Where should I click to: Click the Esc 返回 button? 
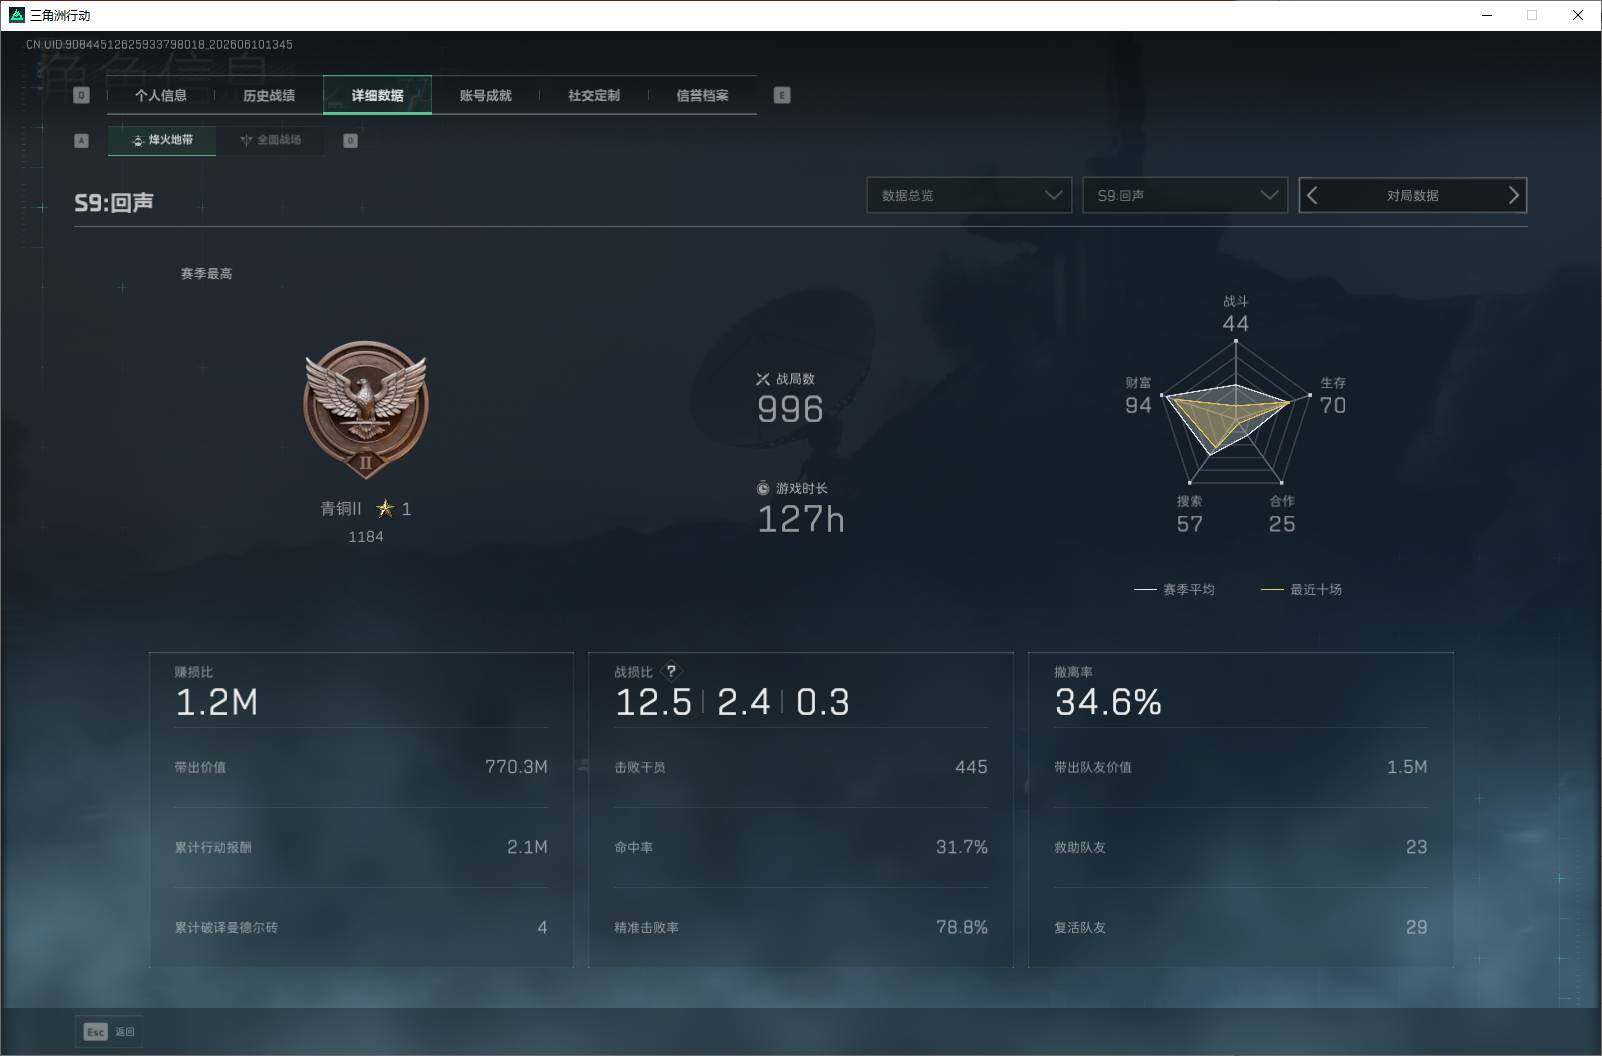[x=109, y=1032]
